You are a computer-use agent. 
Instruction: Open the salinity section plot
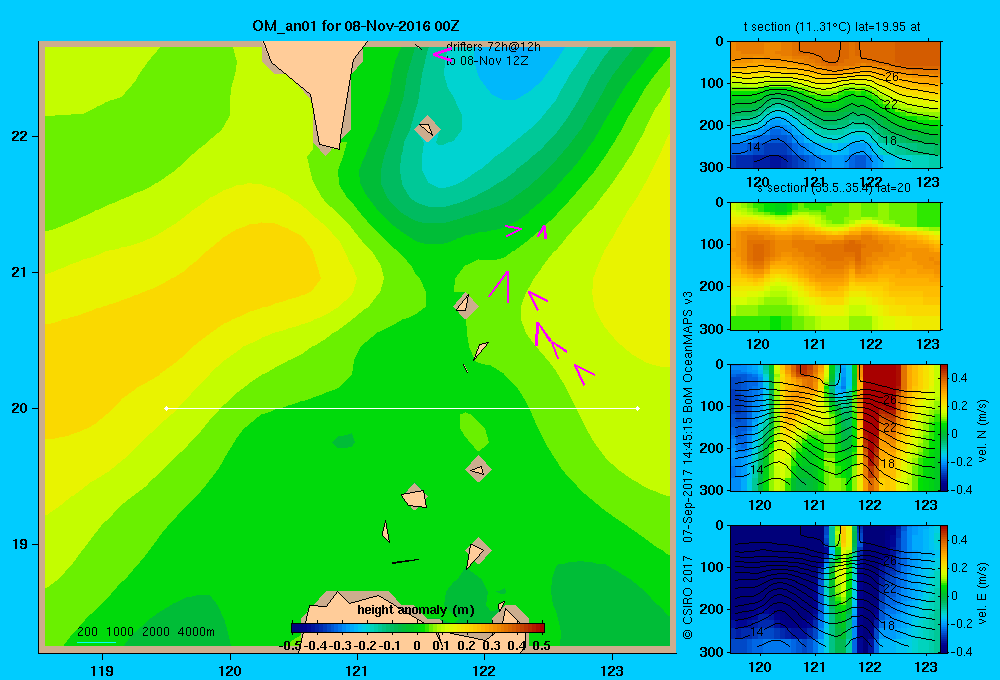(835, 266)
